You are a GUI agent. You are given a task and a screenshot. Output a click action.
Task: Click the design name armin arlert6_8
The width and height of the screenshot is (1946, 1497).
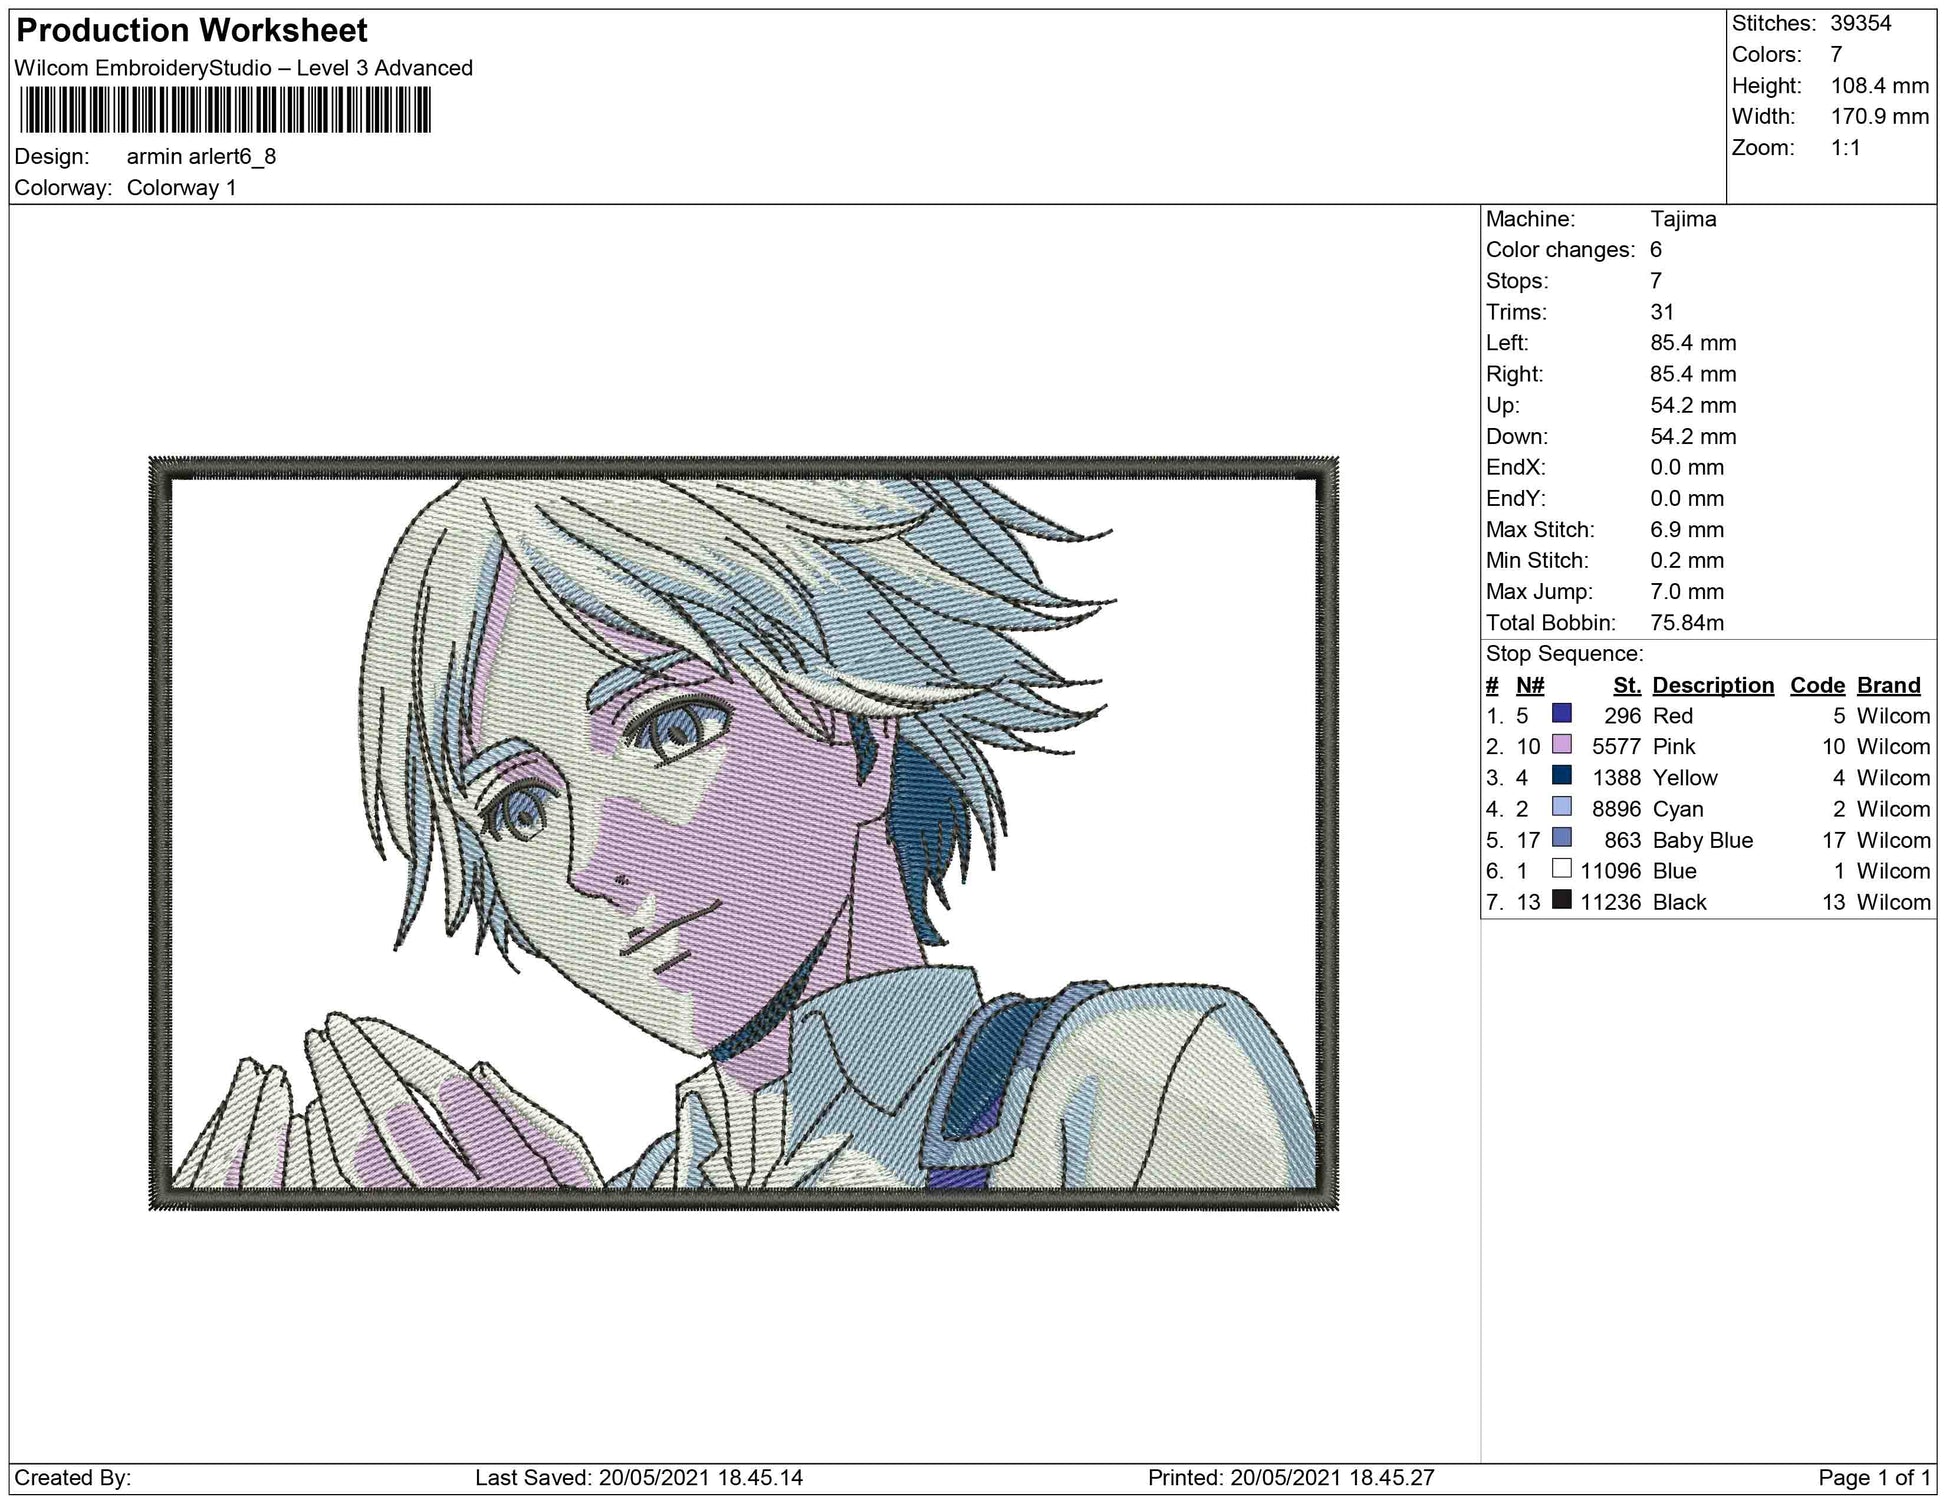[x=201, y=157]
